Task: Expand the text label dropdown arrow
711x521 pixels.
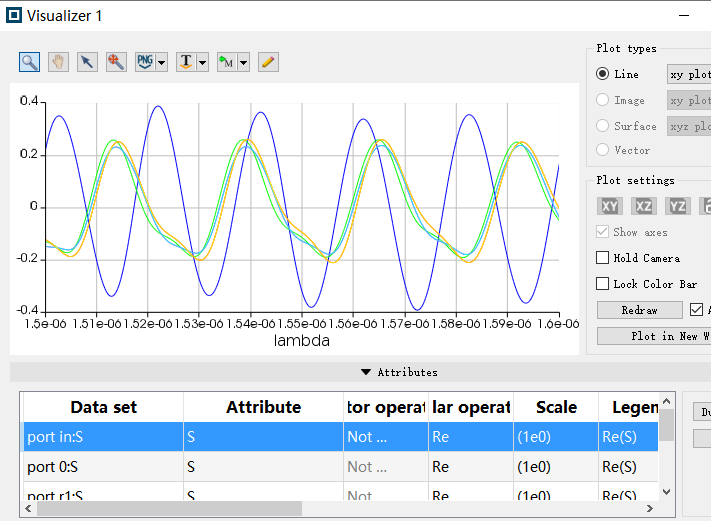Action: click(203, 63)
